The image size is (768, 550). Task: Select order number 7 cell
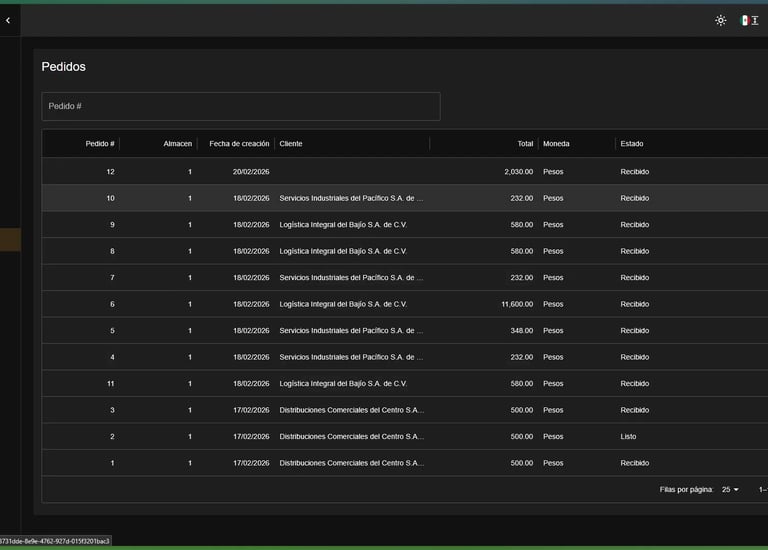113,278
